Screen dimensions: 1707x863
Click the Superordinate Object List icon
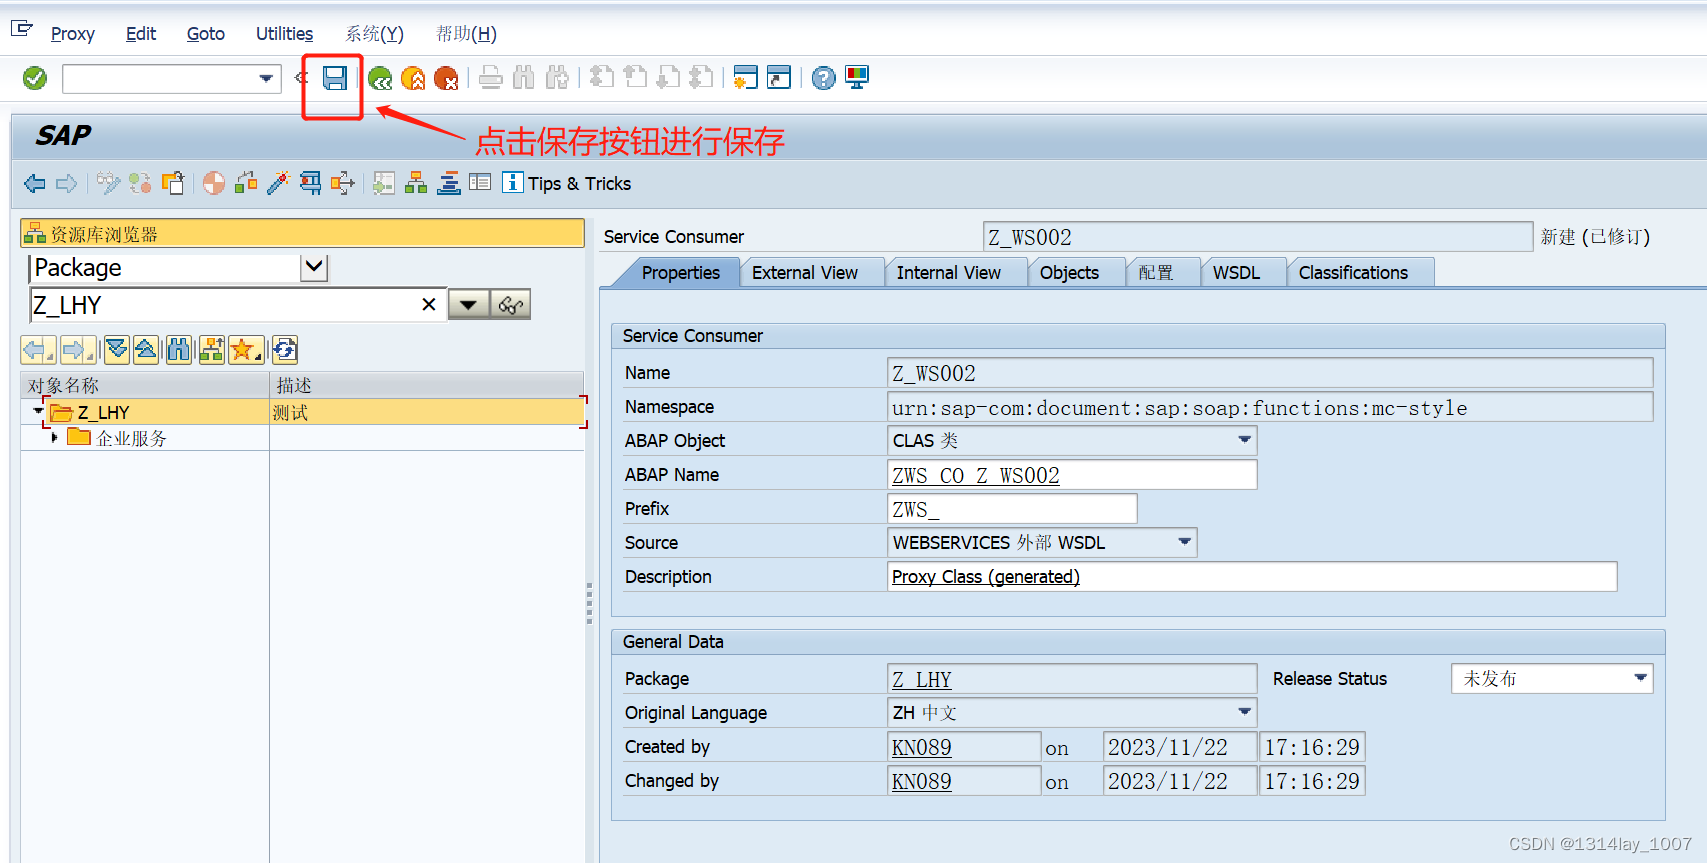(x=212, y=349)
